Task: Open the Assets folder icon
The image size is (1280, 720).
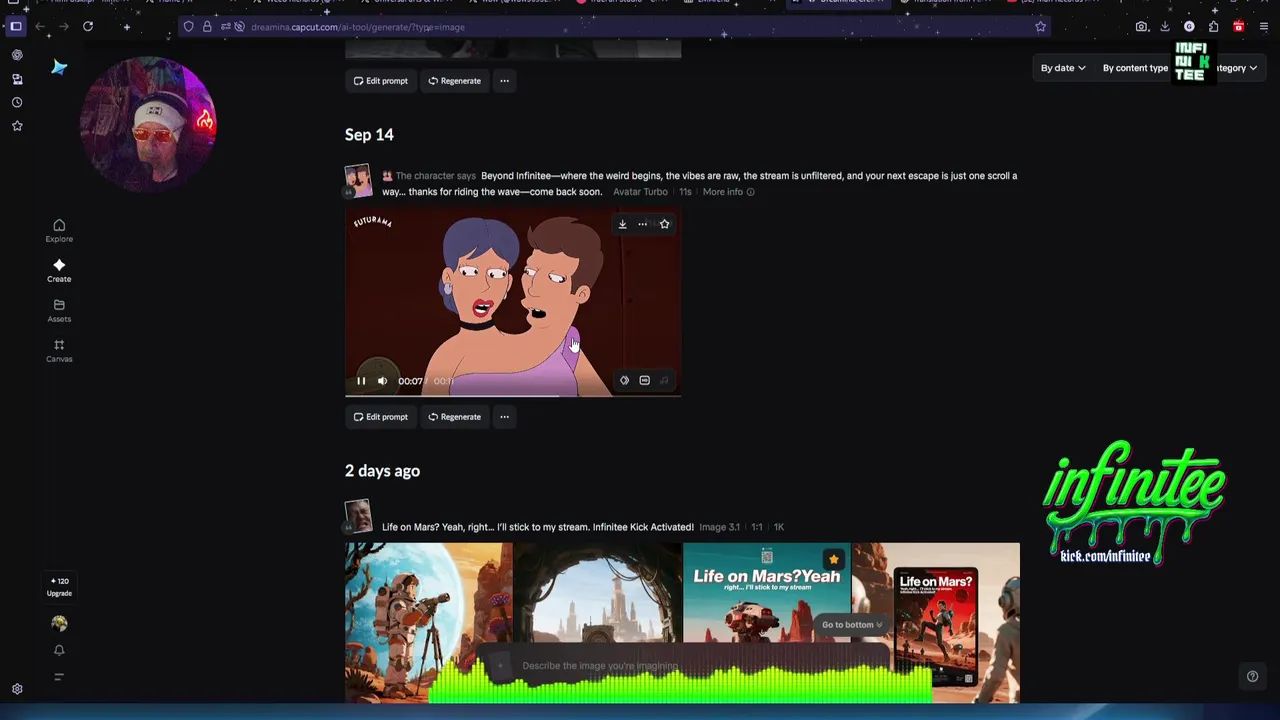Action: point(59,305)
